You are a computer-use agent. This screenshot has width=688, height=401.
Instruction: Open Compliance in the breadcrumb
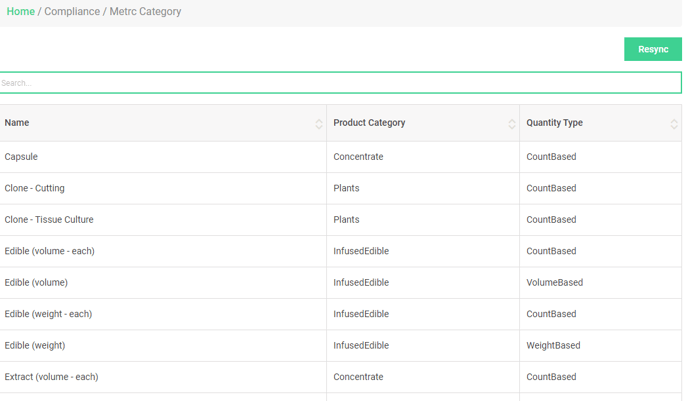(72, 11)
